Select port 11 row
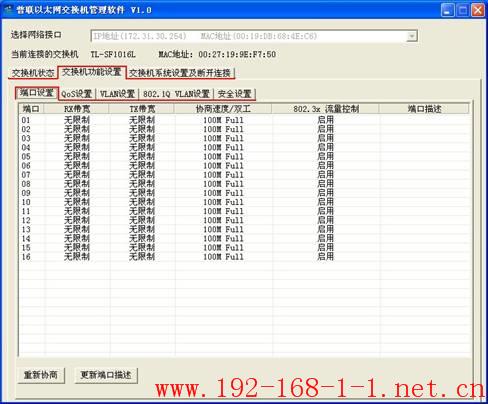 pyautogui.click(x=245, y=211)
